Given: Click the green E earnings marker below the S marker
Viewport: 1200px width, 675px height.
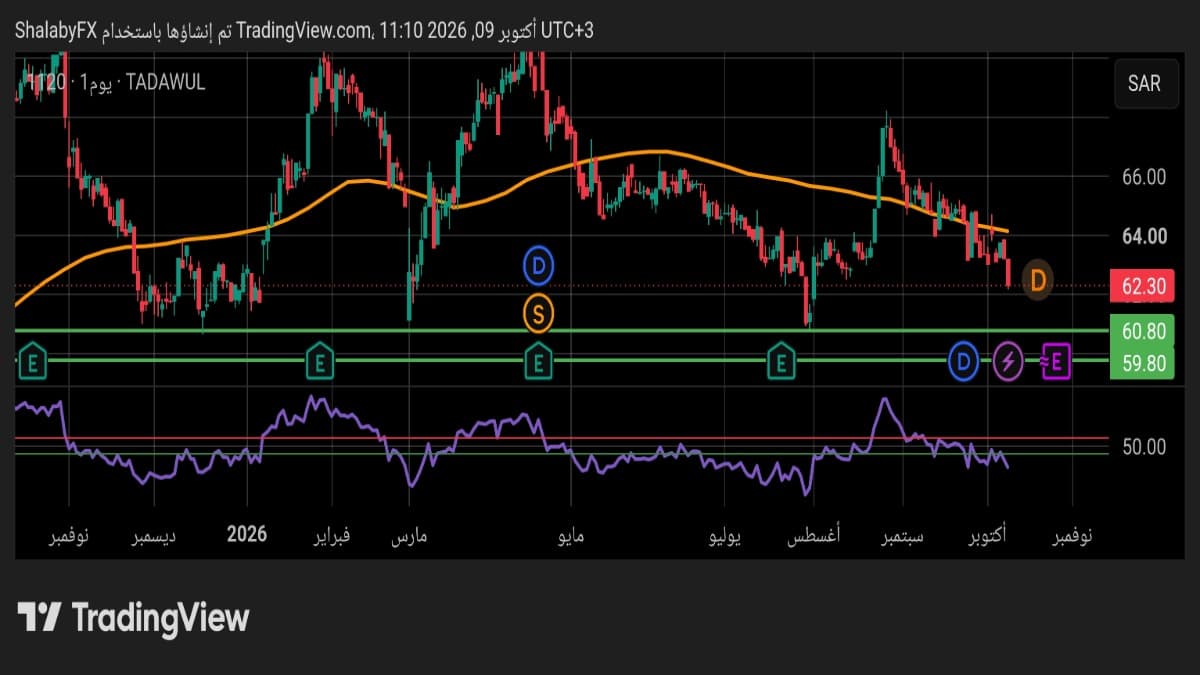Looking at the screenshot, I should pyautogui.click(x=539, y=360).
